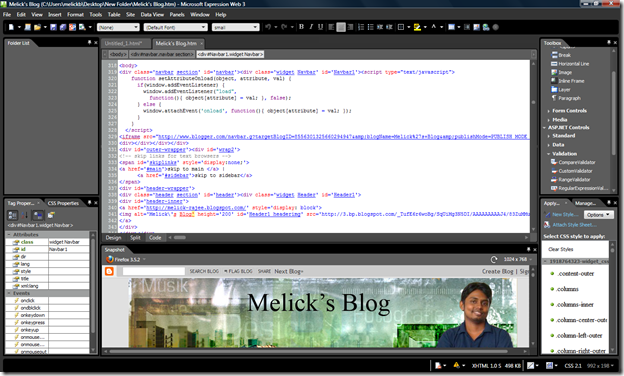This screenshot has width=624, height=376.
Task: Click the Save disk icon
Action: click(x=53, y=27)
